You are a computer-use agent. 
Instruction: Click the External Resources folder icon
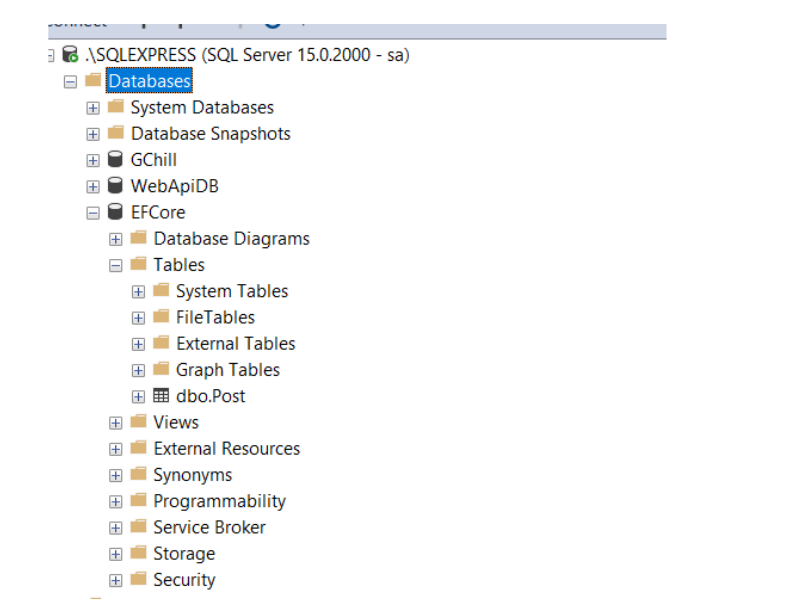point(138,447)
